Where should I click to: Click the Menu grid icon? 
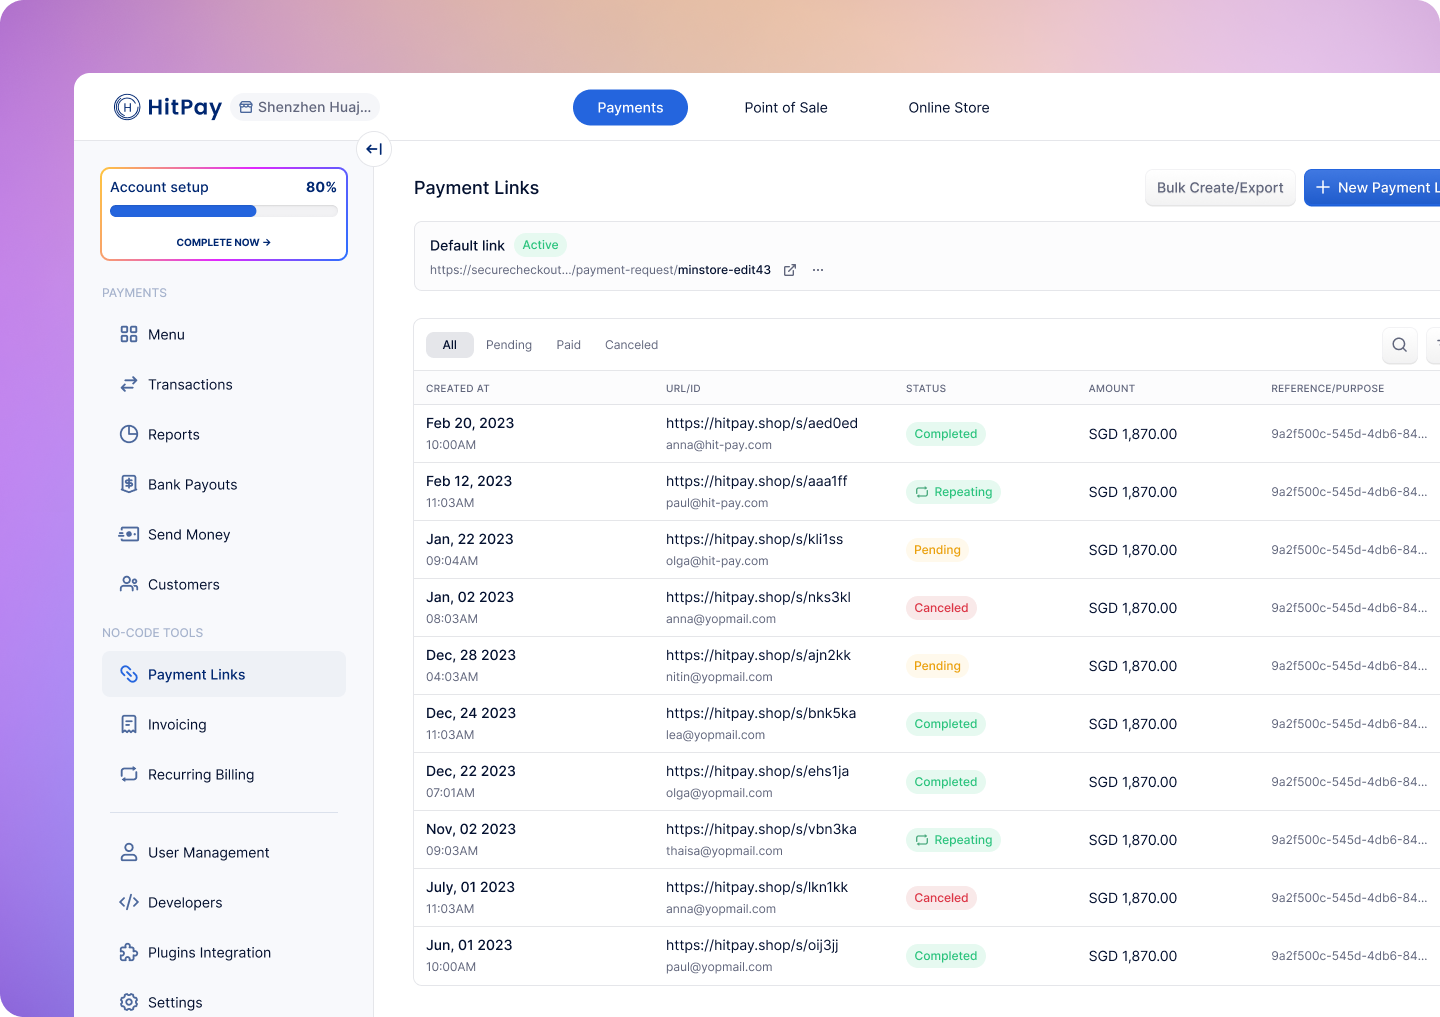(x=129, y=334)
